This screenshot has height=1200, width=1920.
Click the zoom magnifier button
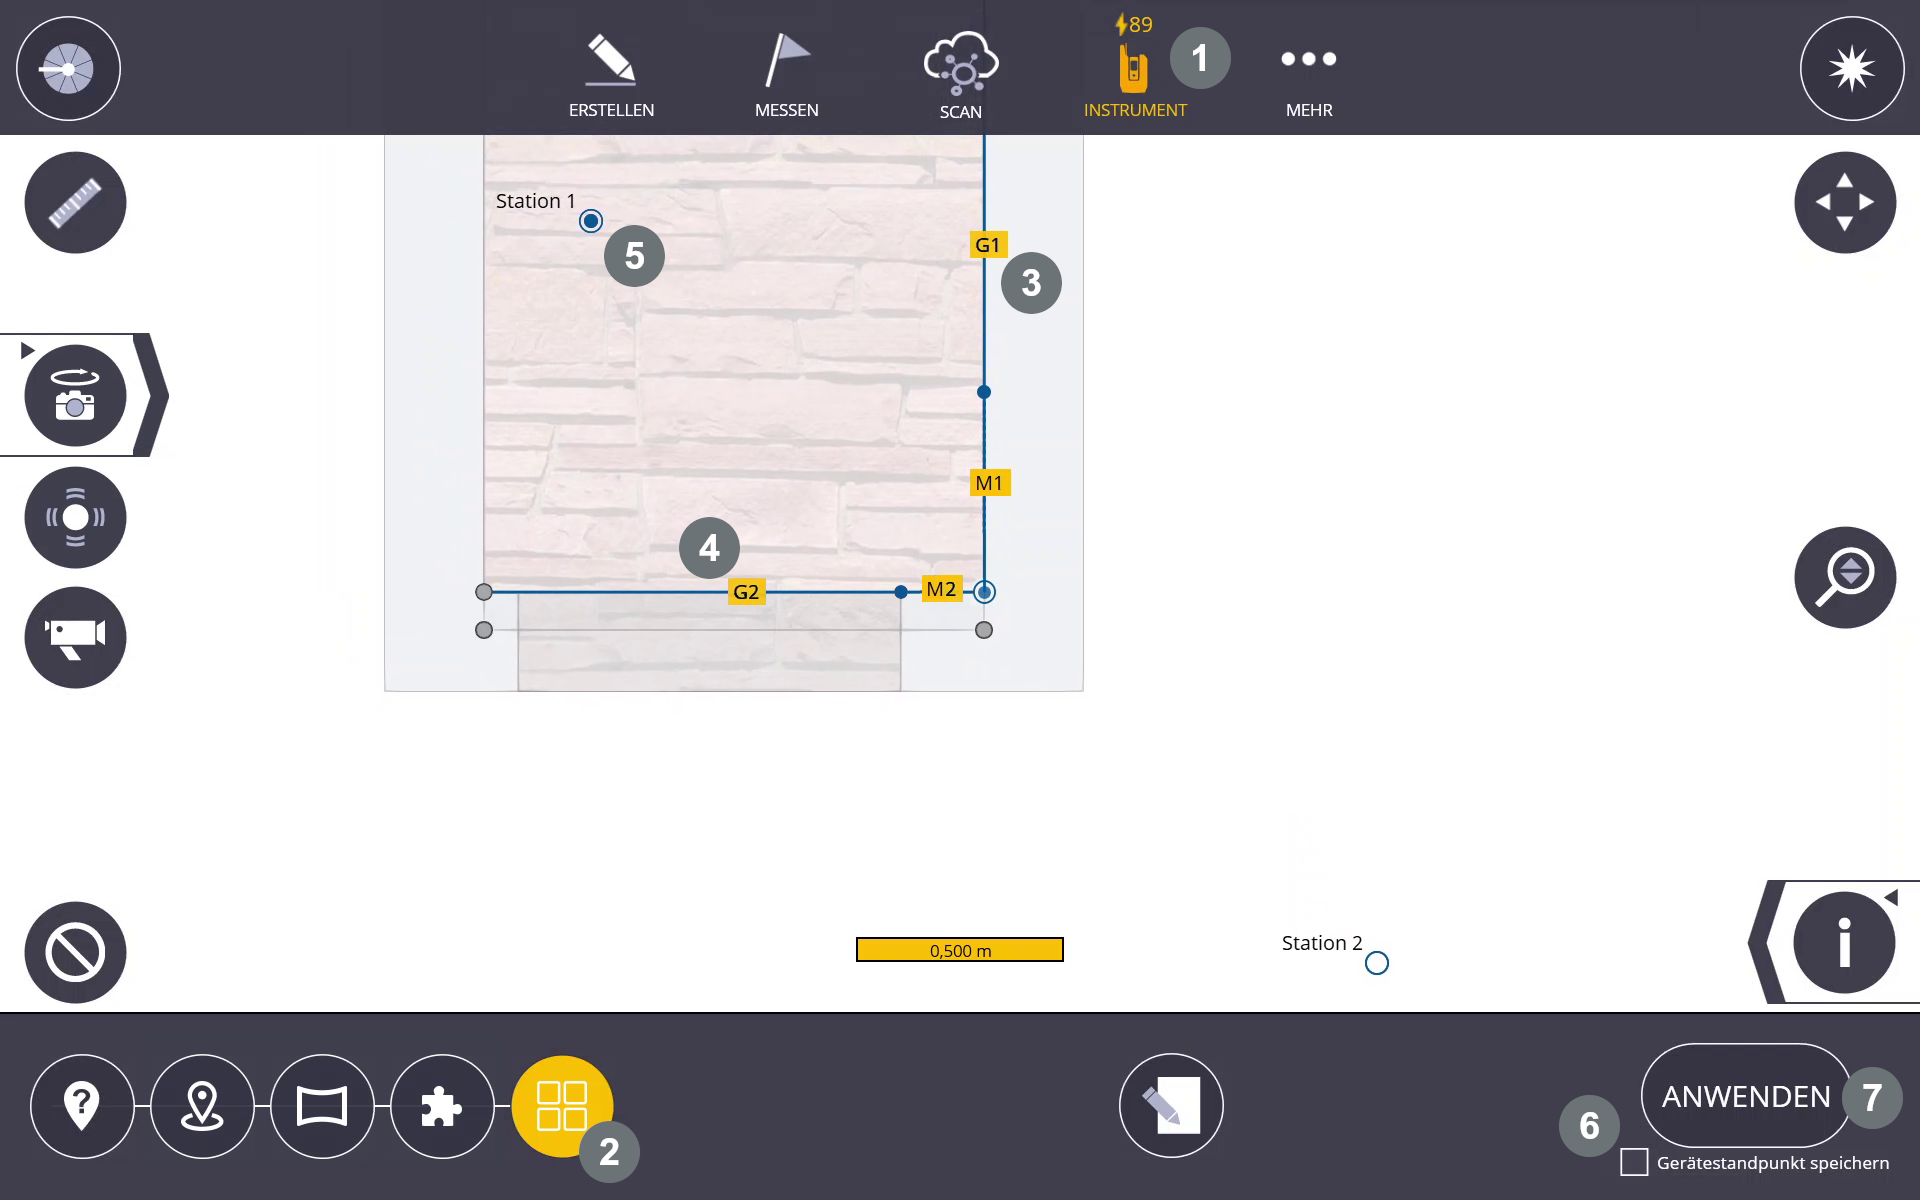pyautogui.click(x=1844, y=577)
